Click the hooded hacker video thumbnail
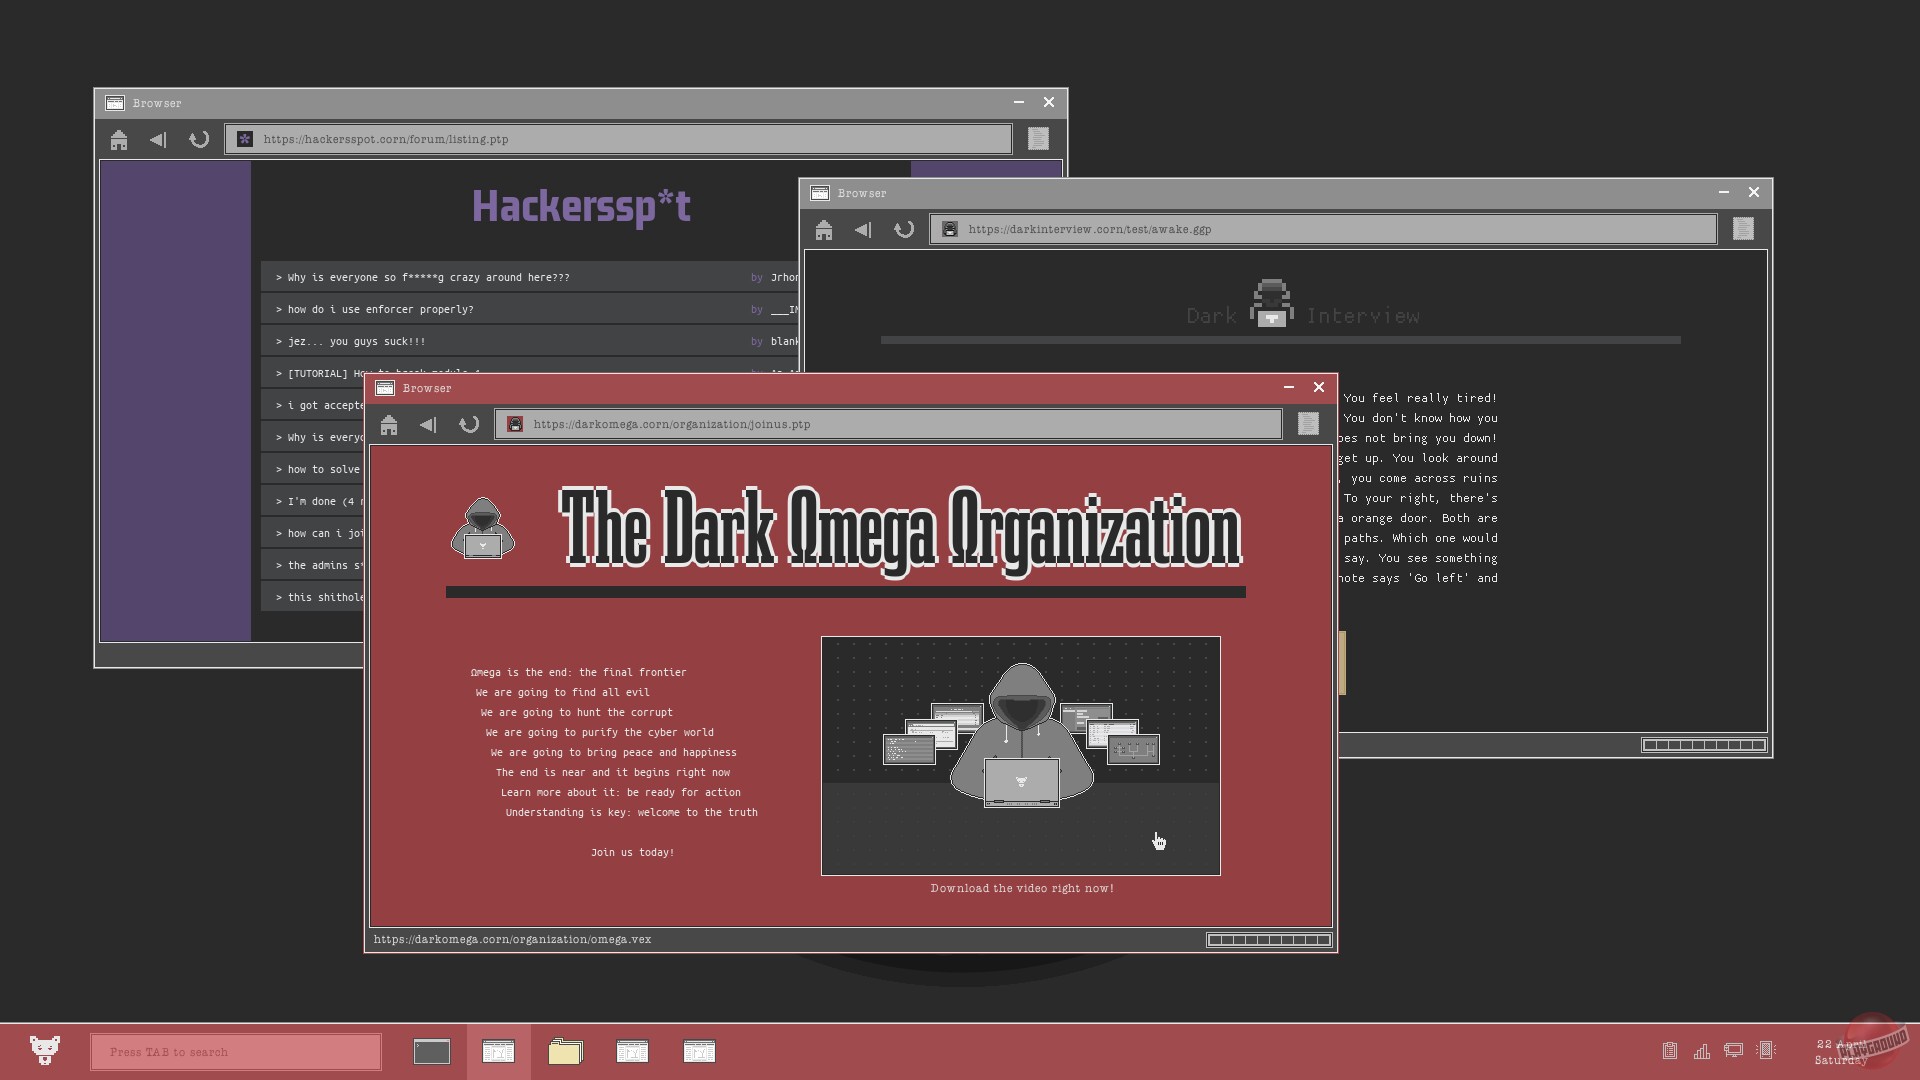The height and width of the screenshot is (1080, 1920). (1020, 755)
